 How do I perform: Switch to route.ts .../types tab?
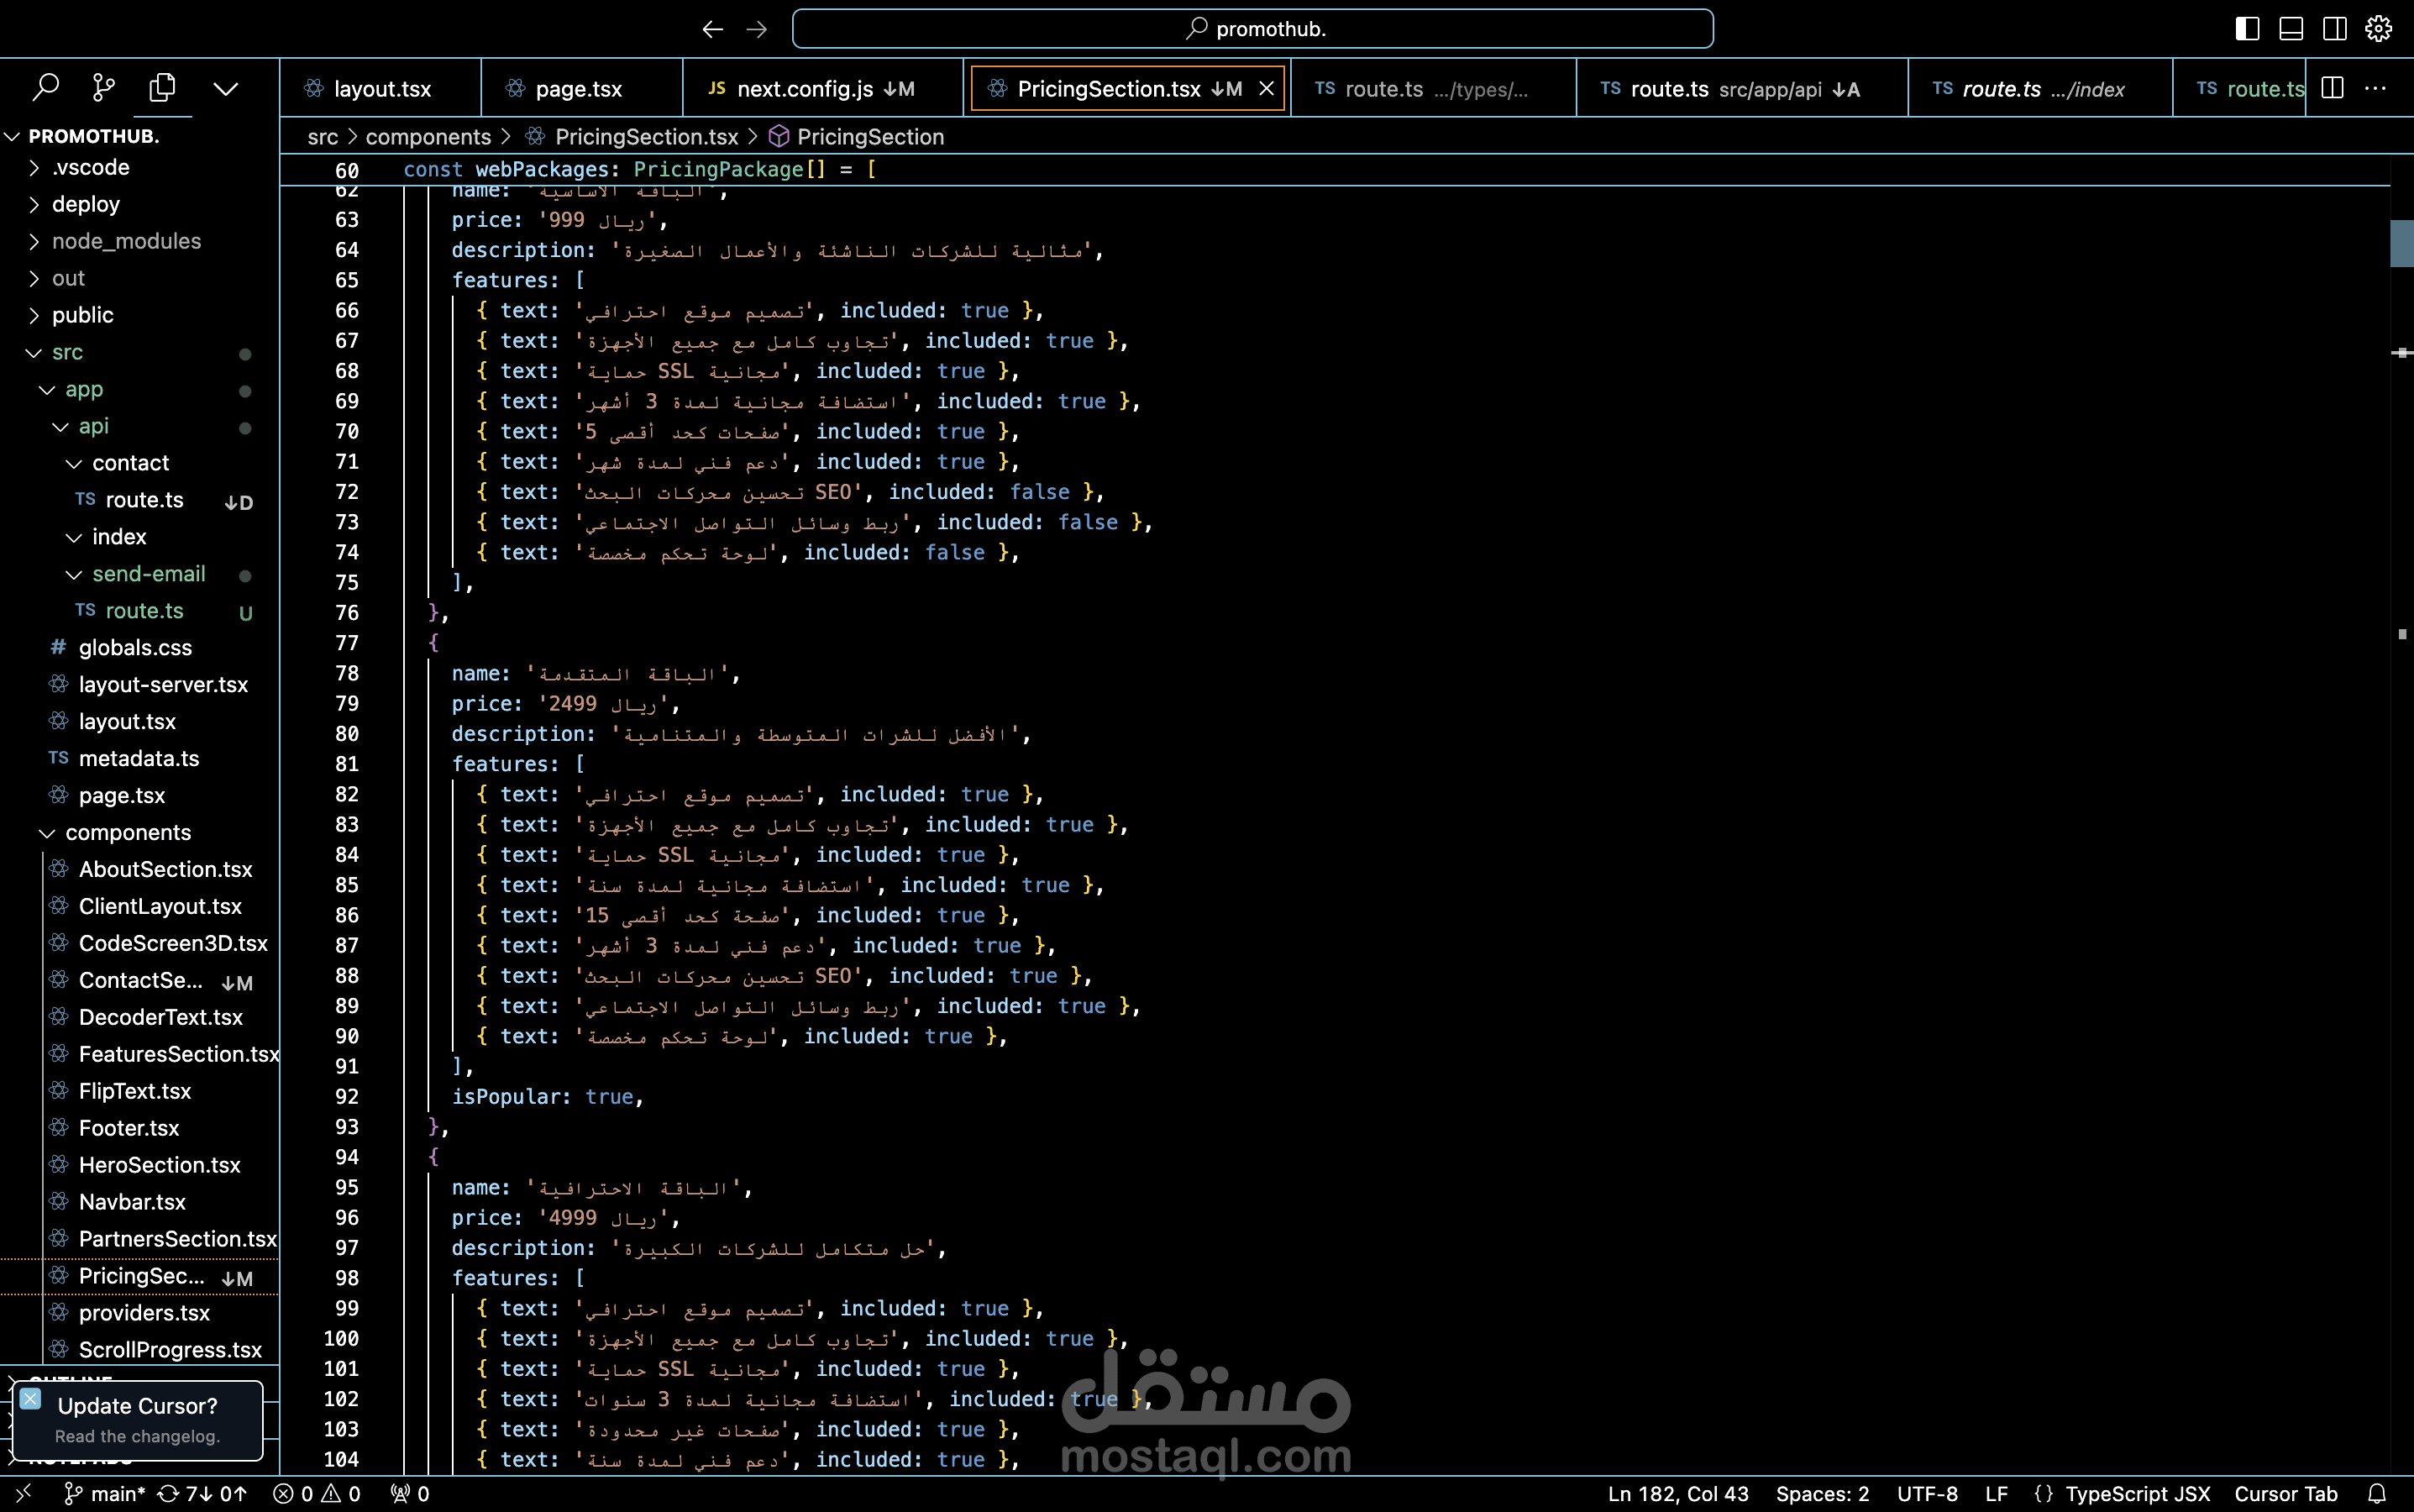pyautogui.click(x=1433, y=89)
